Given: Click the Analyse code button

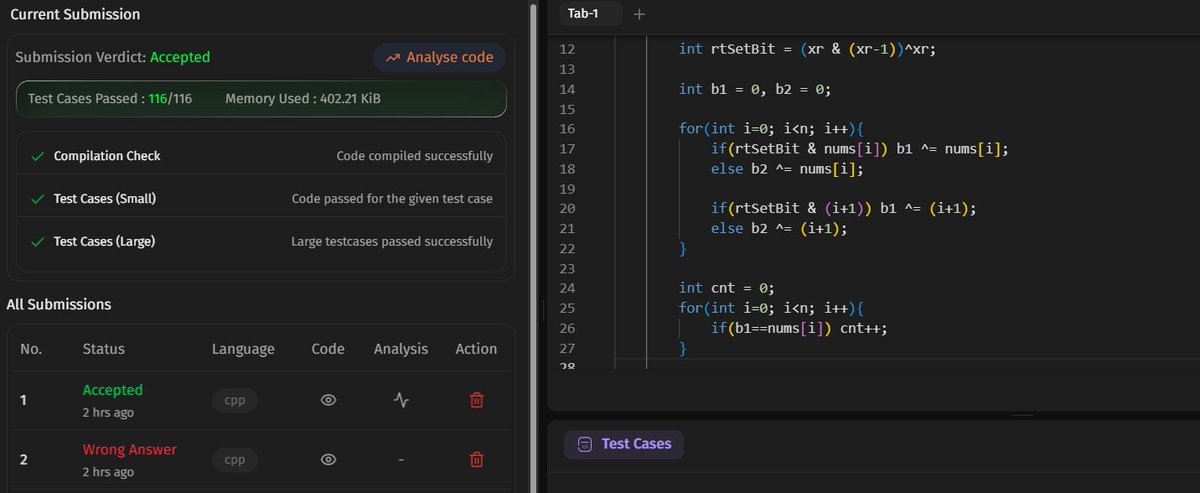Looking at the screenshot, I should (x=440, y=58).
